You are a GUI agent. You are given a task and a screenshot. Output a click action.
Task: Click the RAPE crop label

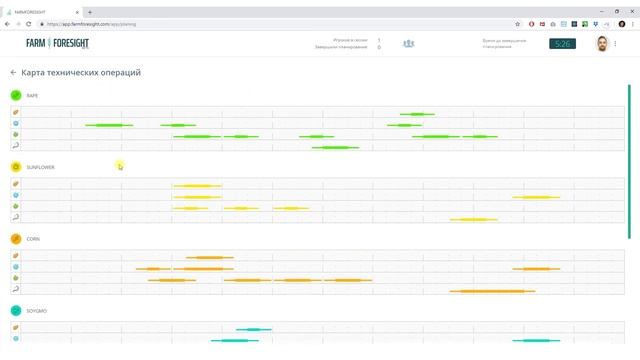(32, 96)
